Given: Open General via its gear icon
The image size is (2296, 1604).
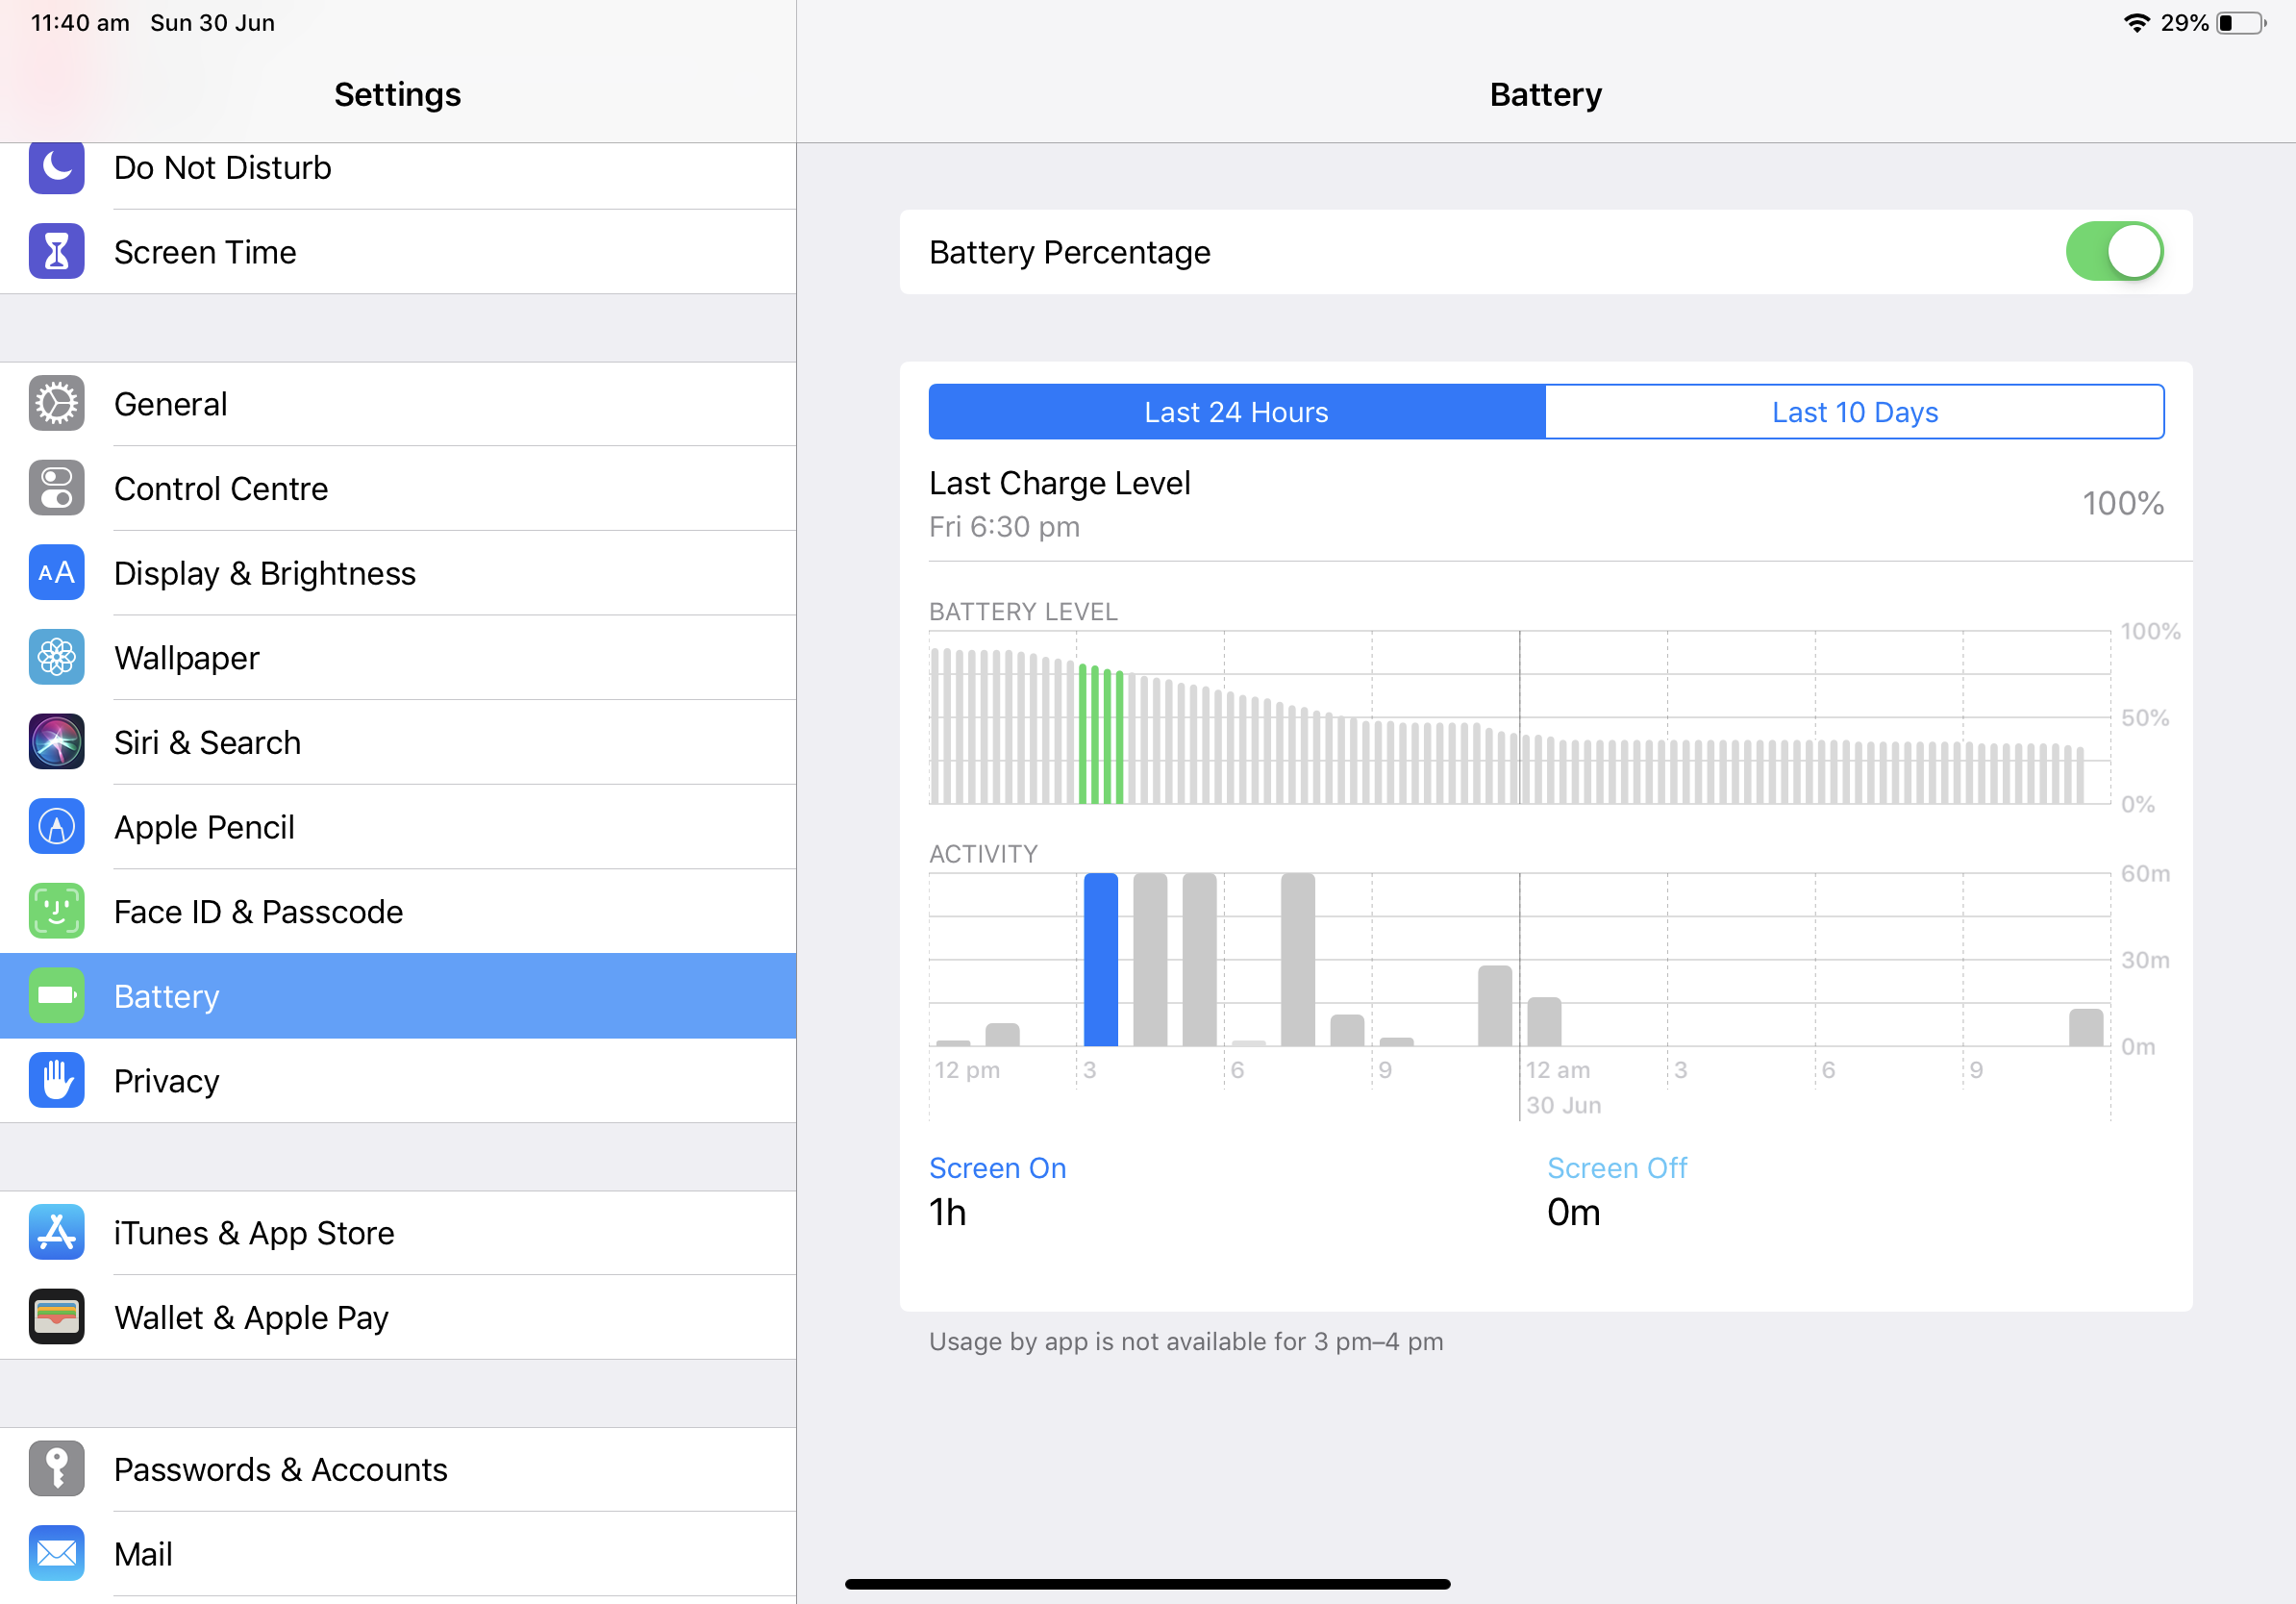Looking at the screenshot, I should tap(56, 404).
